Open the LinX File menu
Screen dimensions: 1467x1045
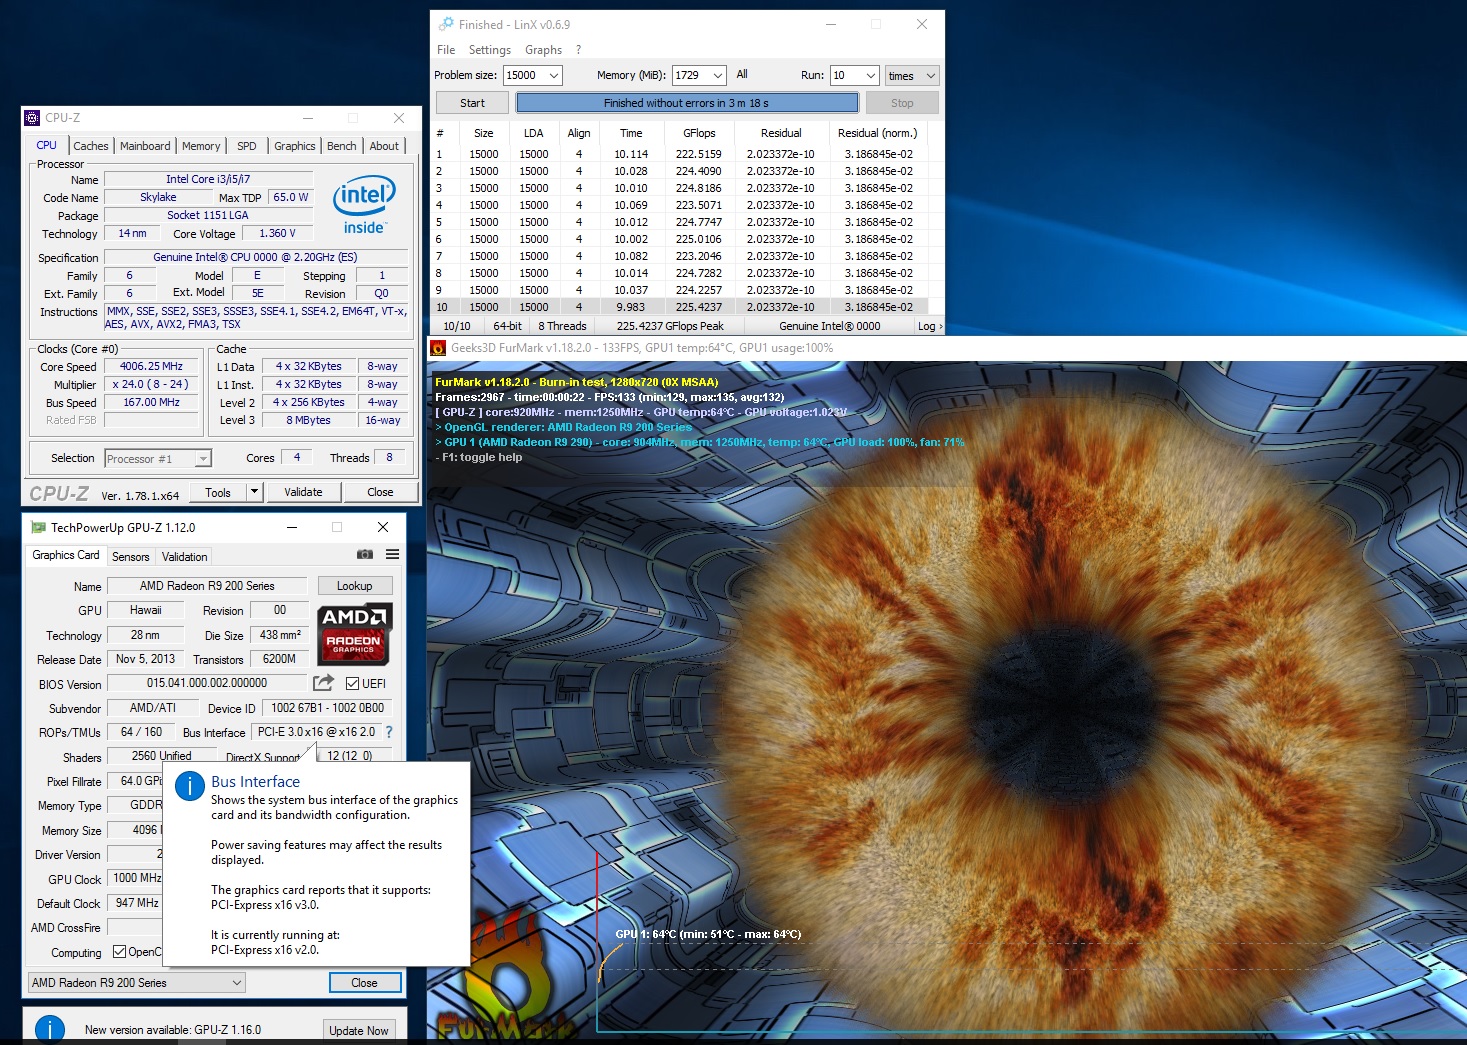click(446, 50)
